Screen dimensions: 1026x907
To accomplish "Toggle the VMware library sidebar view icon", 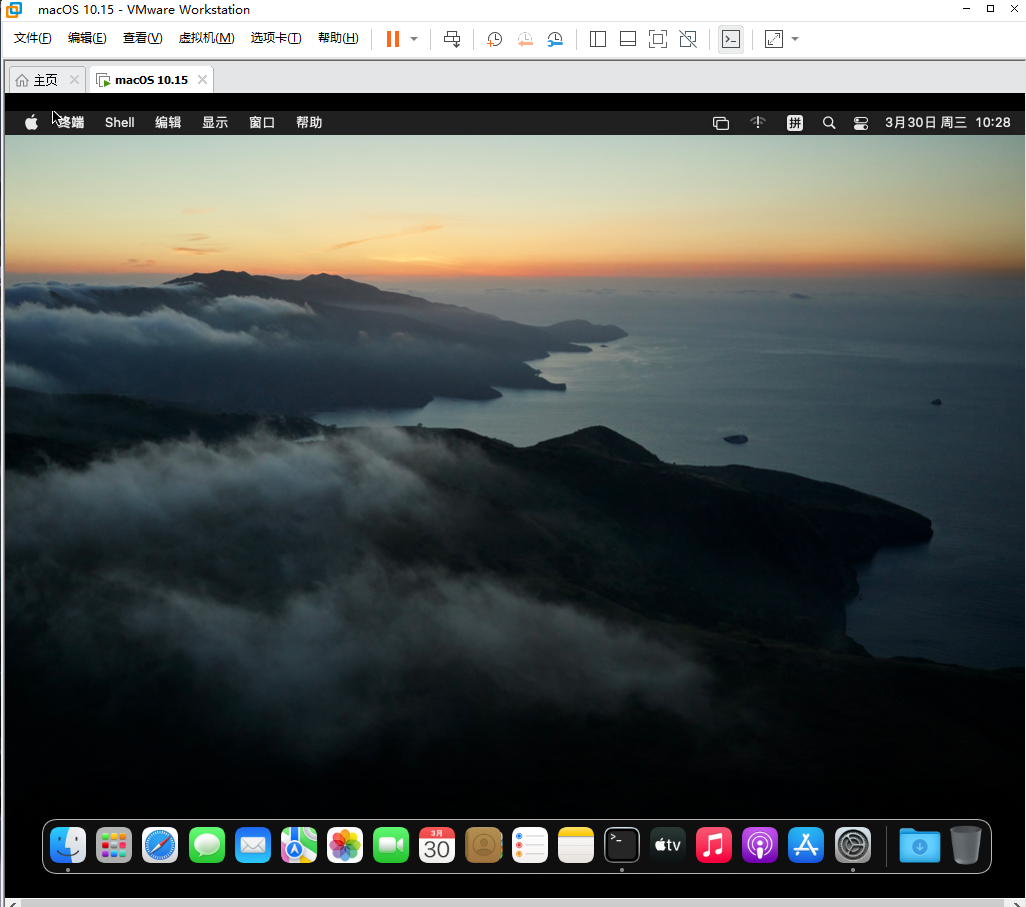I will [x=597, y=39].
